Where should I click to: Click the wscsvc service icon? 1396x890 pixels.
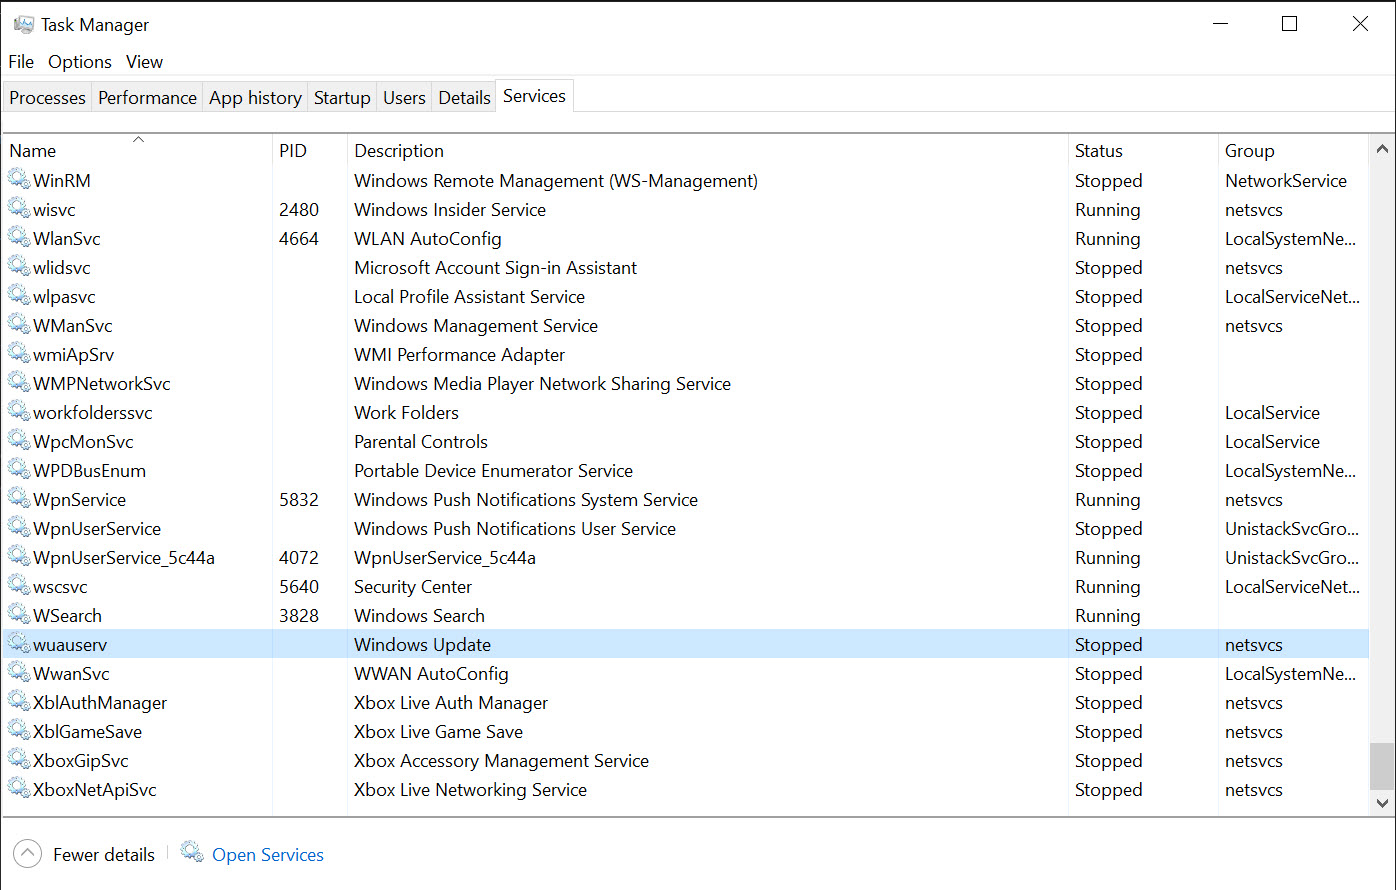19,586
